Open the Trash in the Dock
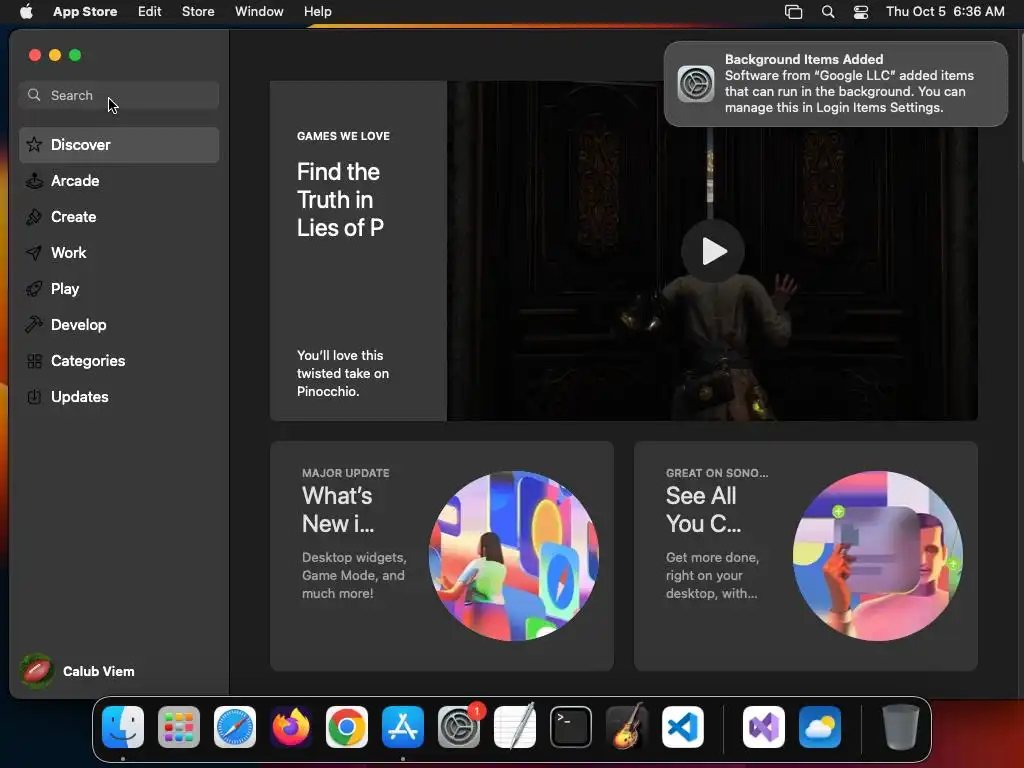Screen dimensions: 1024x768 point(901,727)
